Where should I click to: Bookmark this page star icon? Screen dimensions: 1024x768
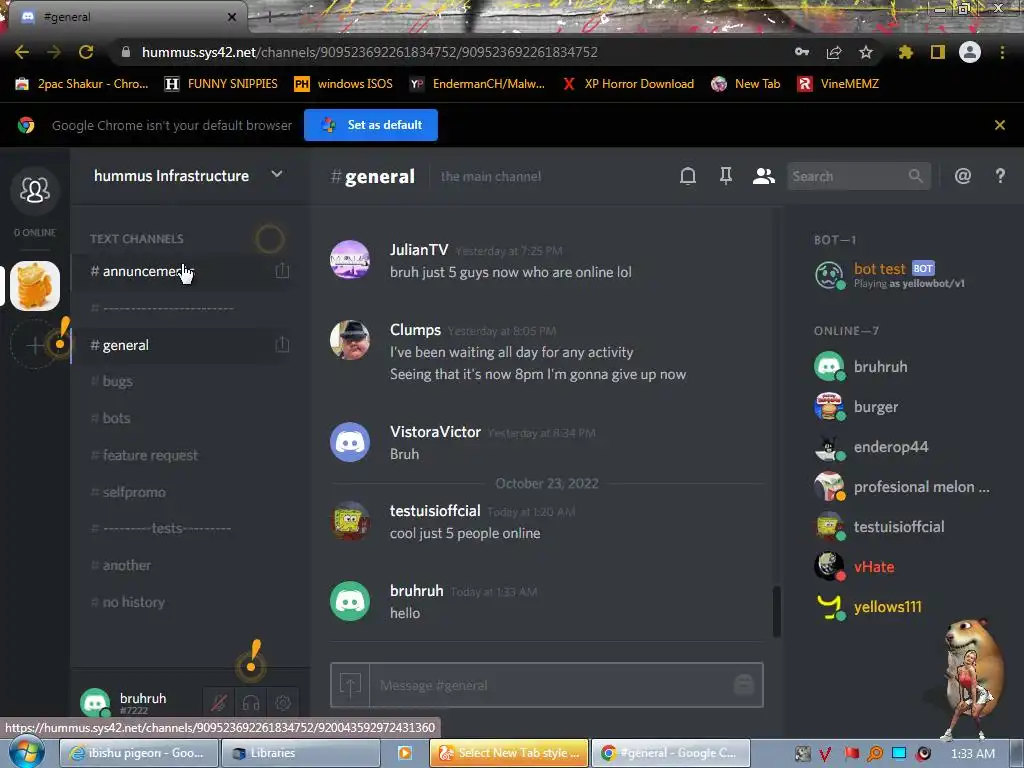coord(865,52)
